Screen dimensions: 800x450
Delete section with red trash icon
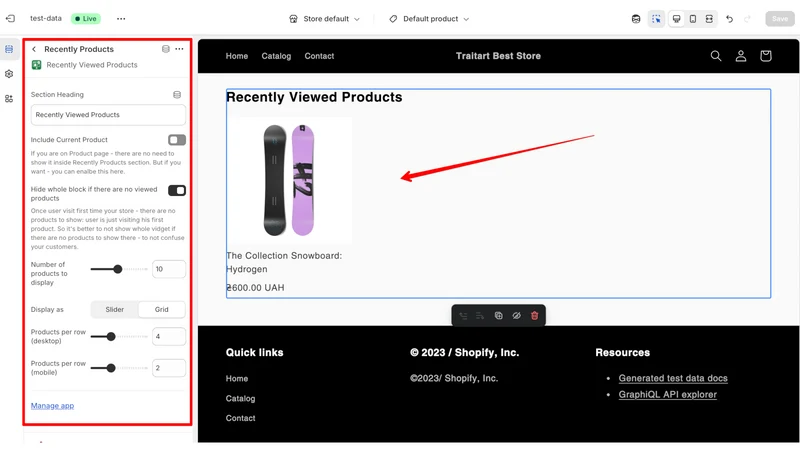point(534,316)
